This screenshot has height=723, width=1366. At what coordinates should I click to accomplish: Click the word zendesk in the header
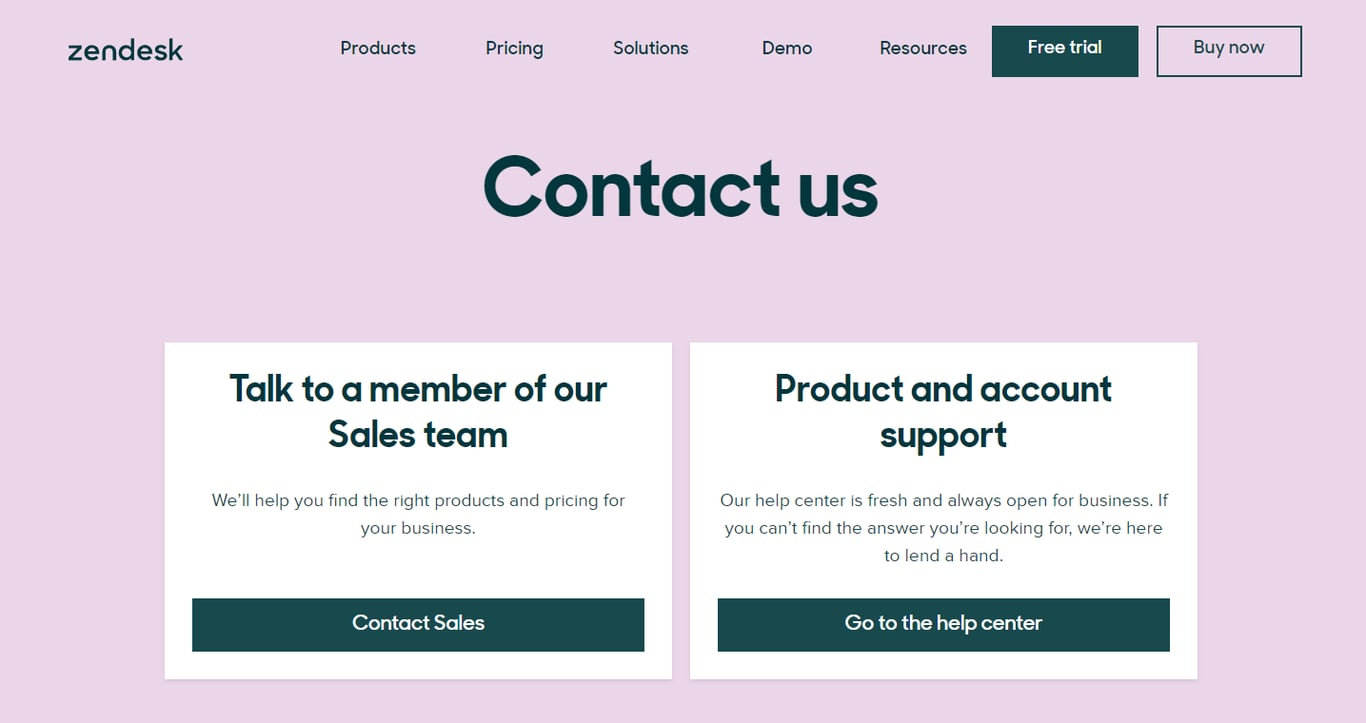125,50
